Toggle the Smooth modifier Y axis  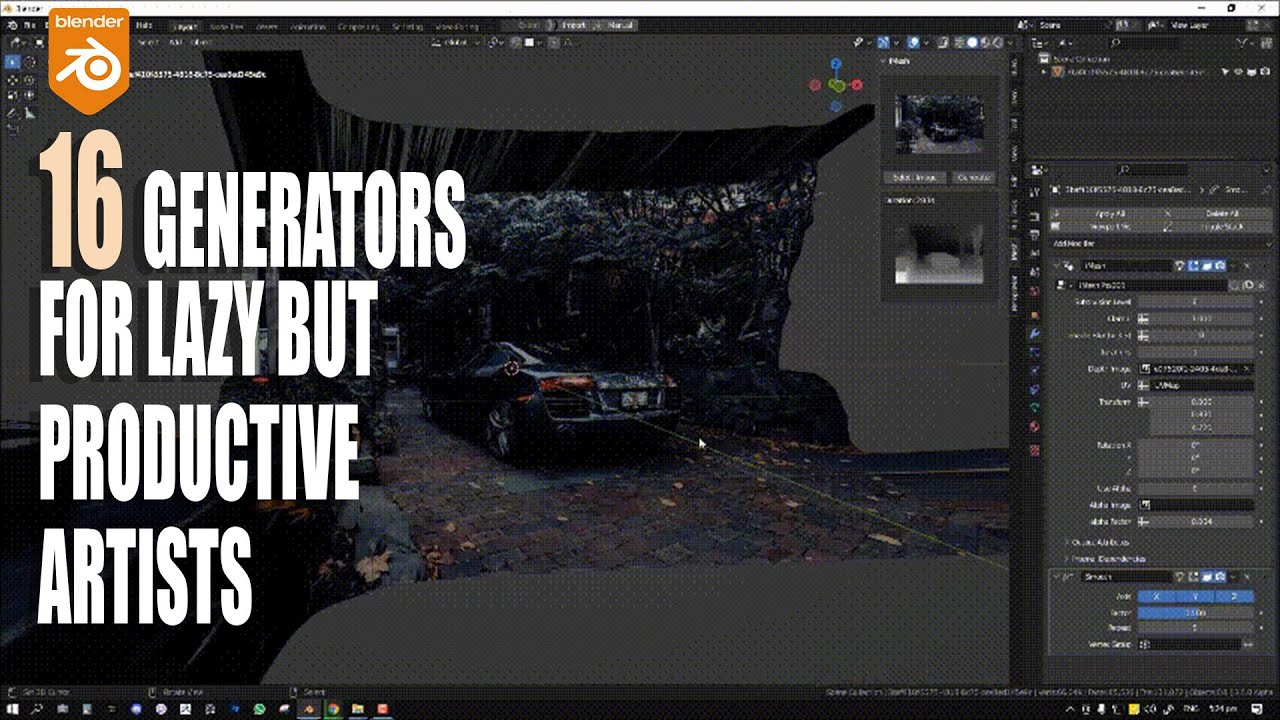[1196, 596]
